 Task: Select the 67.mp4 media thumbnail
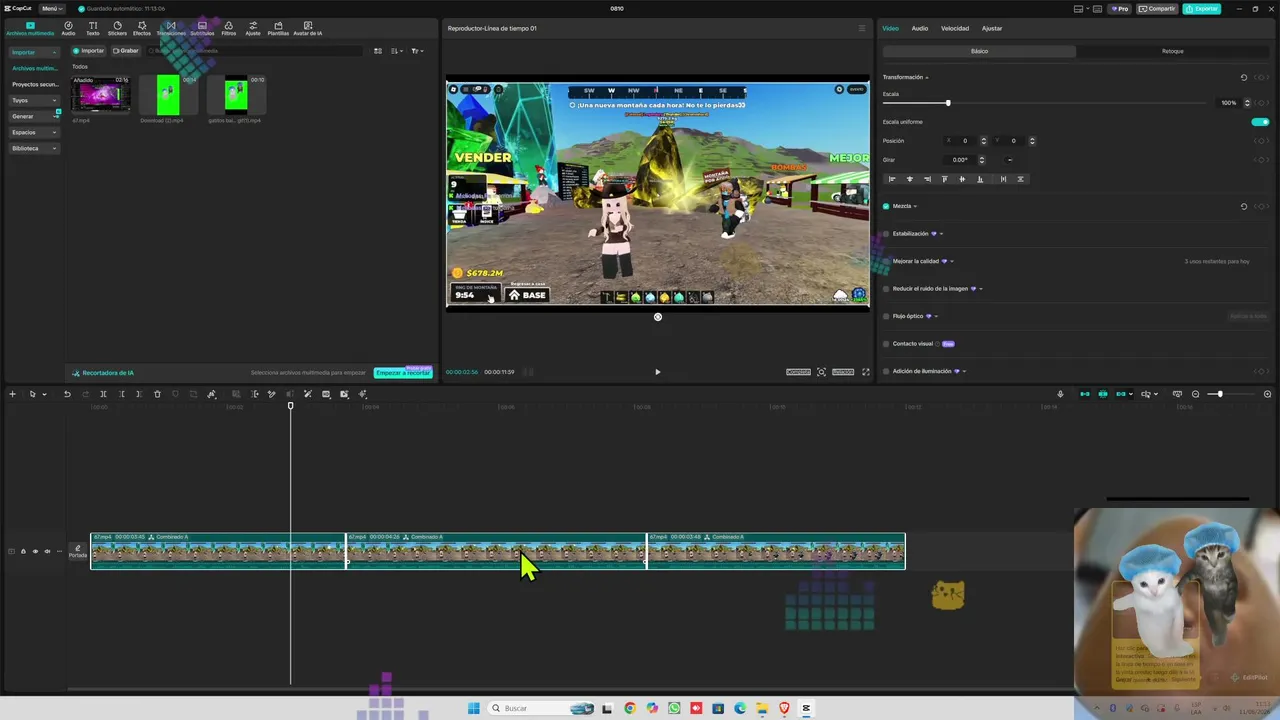pyautogui.click(x=100, y=95)
